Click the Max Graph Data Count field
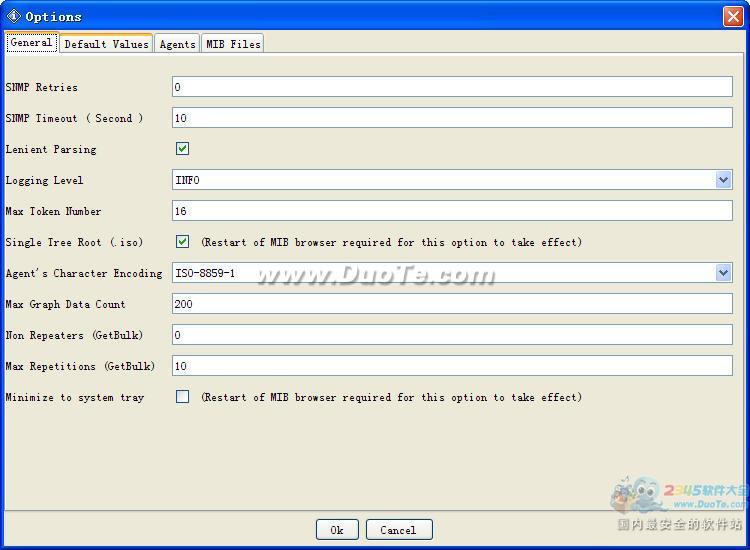 [x=452, y=304]
